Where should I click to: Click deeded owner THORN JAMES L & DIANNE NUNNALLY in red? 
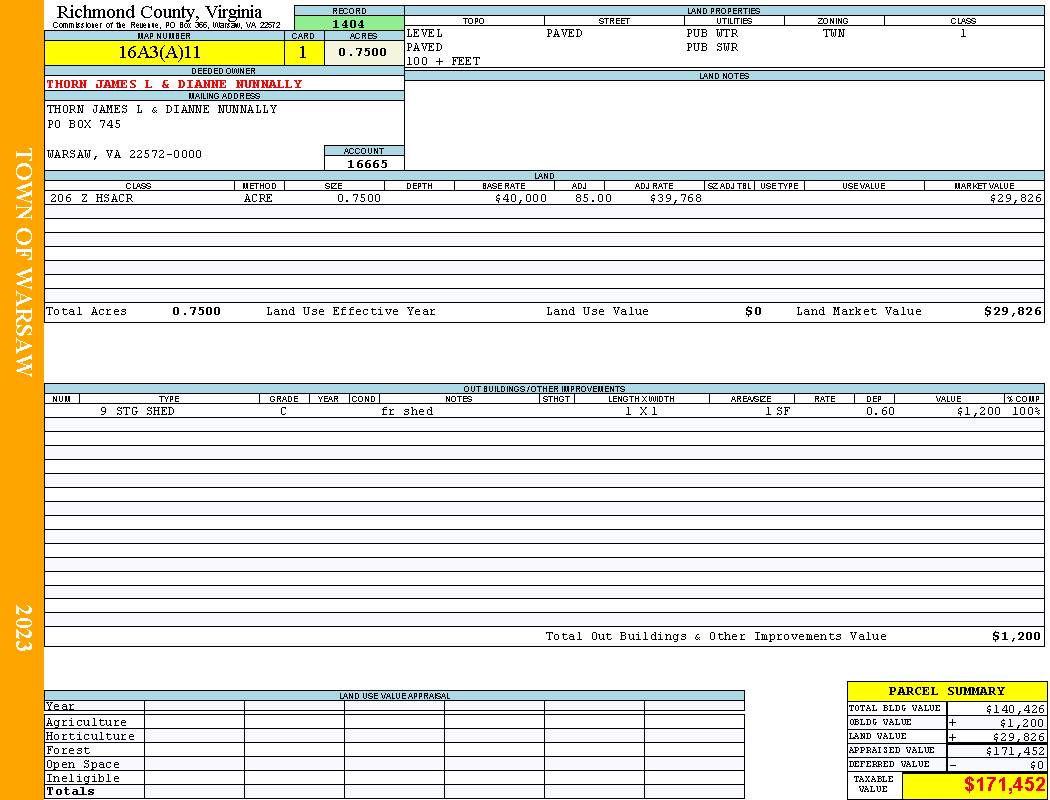(x=174, y=84)
